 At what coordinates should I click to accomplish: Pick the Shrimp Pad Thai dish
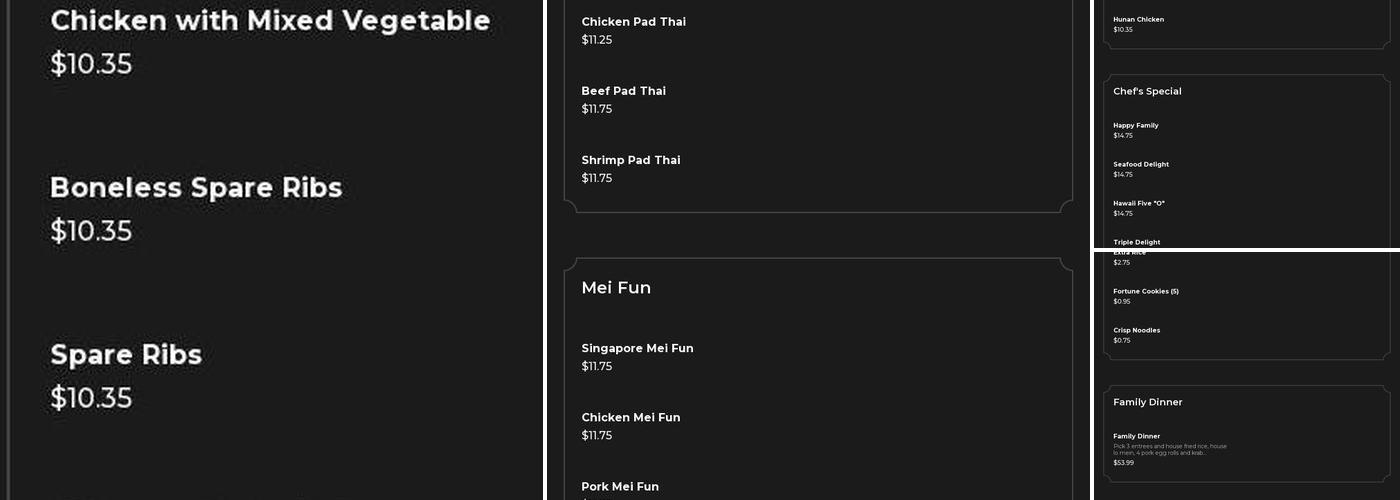pos(630,160)
